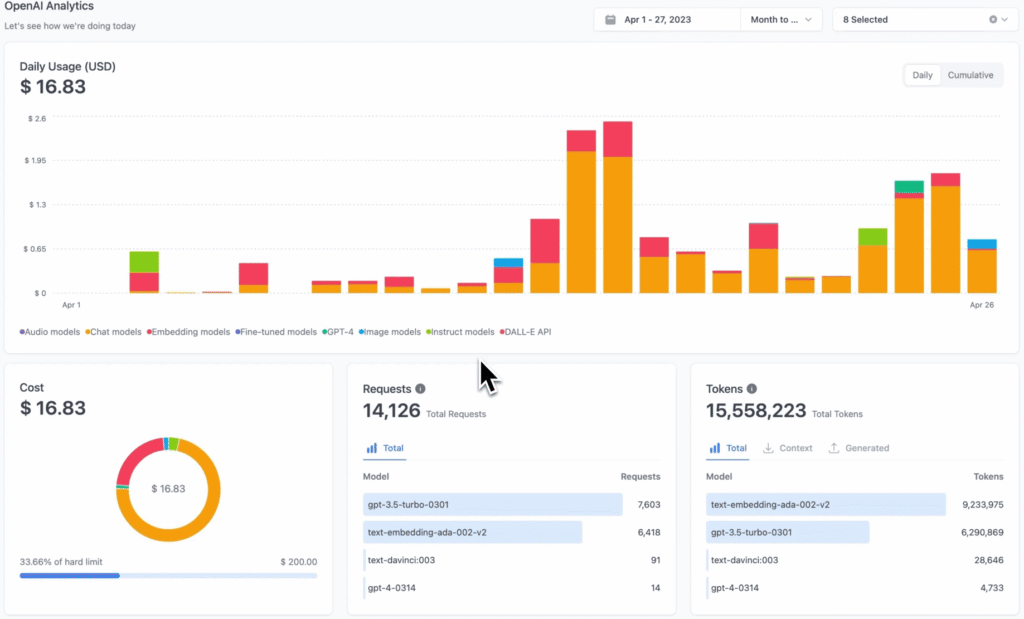The width and height of the screenshot is (1024, 619).
Task: Click the 6,418 requests value
Action: click(x=648, y=532)
